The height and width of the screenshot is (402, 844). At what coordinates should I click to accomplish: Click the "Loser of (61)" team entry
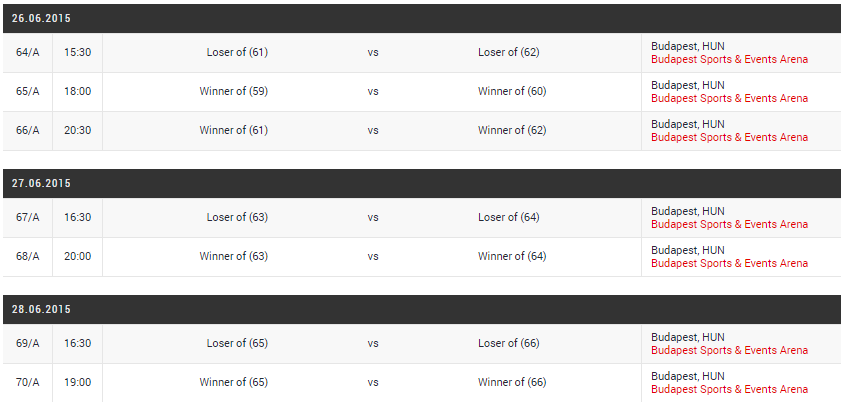[x=237, y=52]
